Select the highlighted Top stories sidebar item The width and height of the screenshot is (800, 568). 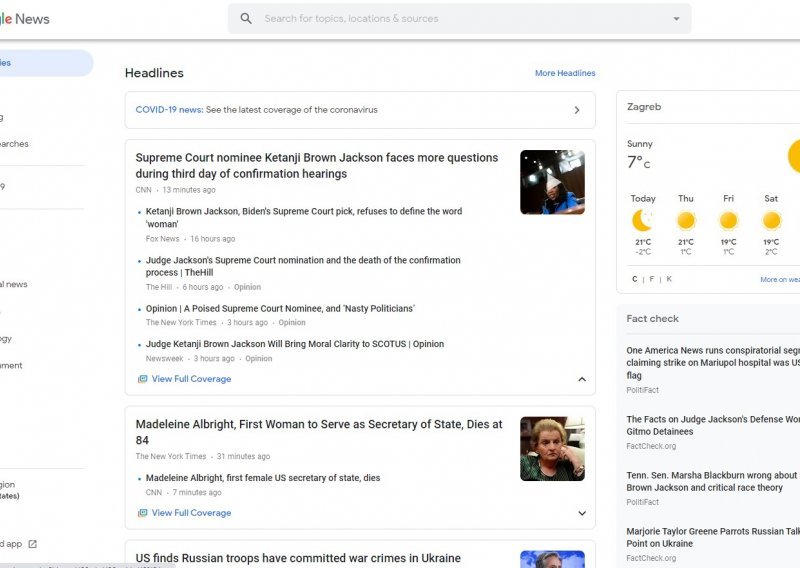point(46,63)
